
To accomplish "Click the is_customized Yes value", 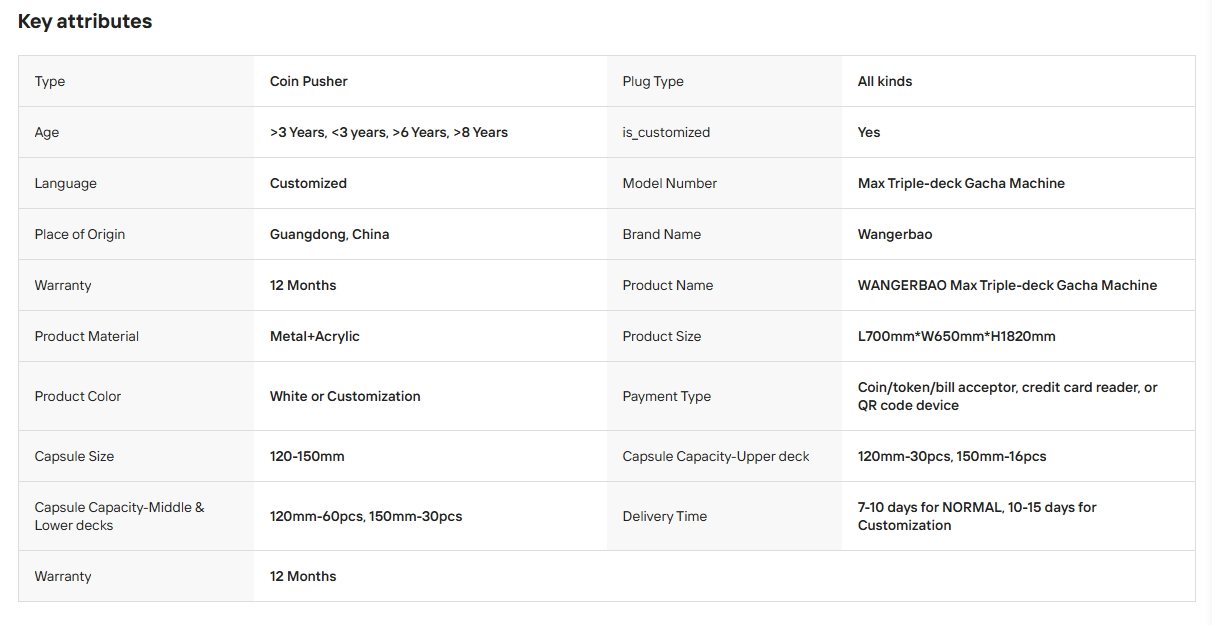I will [x=869, y=132].
